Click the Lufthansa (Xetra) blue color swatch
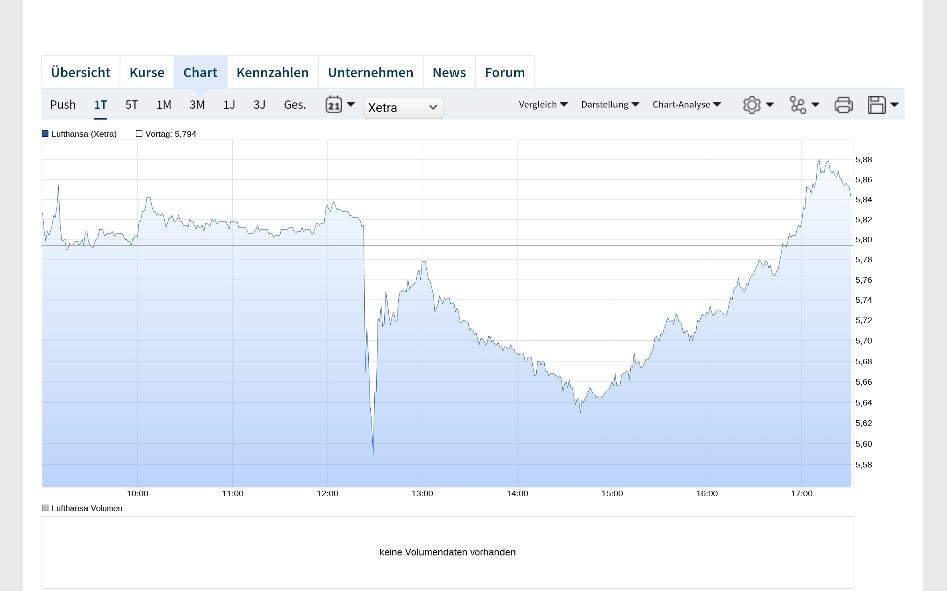The image size is (947, 591). 45,134
